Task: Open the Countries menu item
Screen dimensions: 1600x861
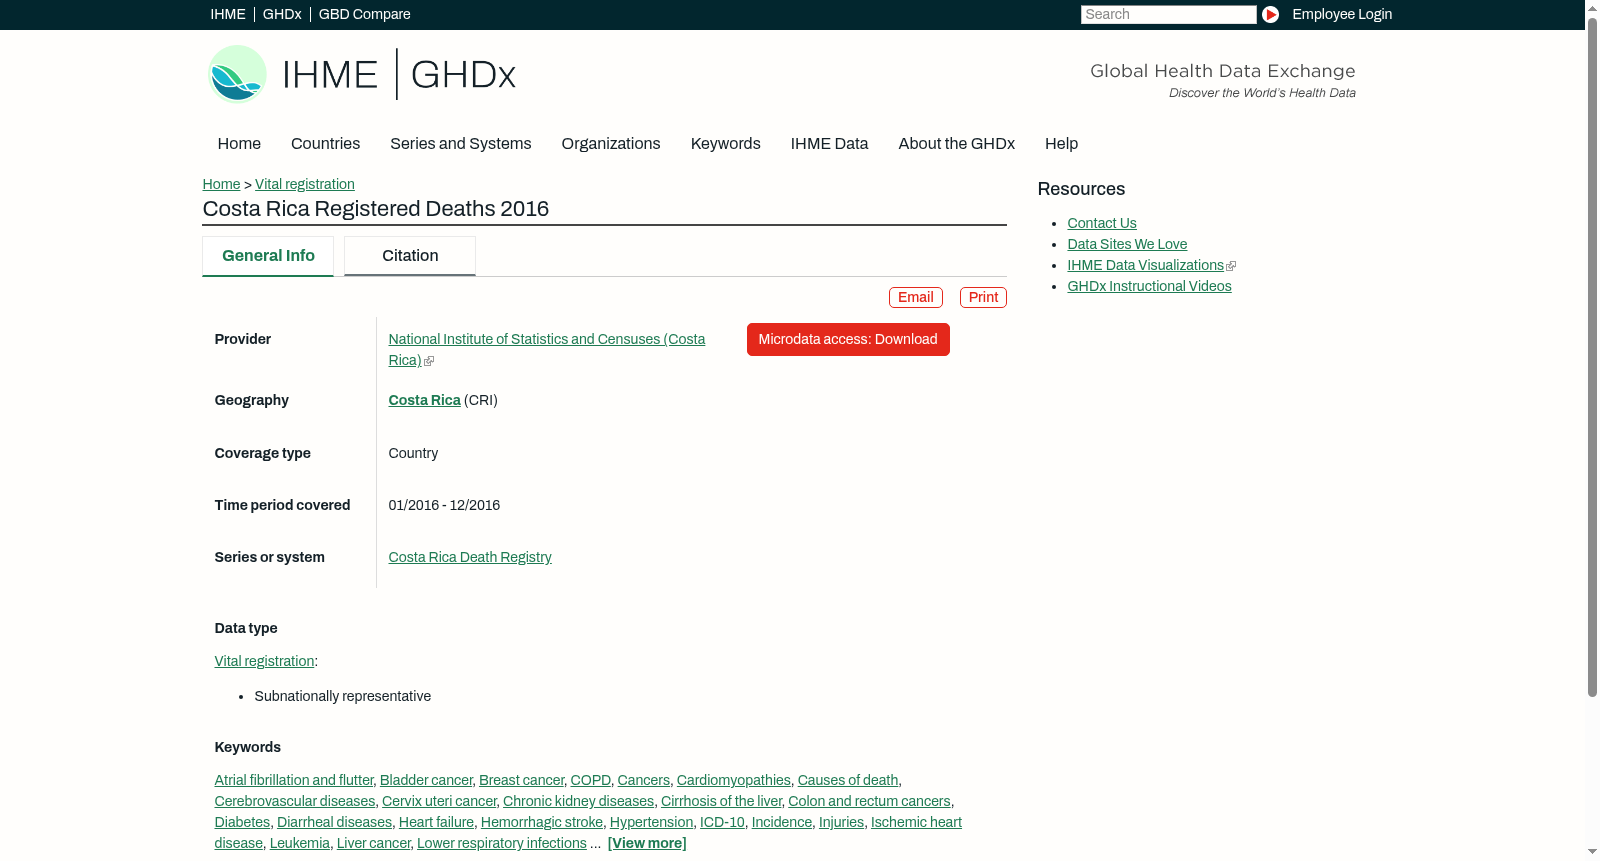Action: 325,143
